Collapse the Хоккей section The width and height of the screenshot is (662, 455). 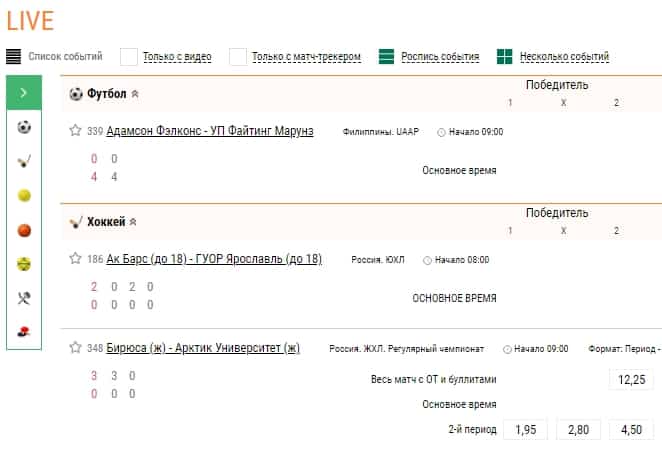click(134, 222)
